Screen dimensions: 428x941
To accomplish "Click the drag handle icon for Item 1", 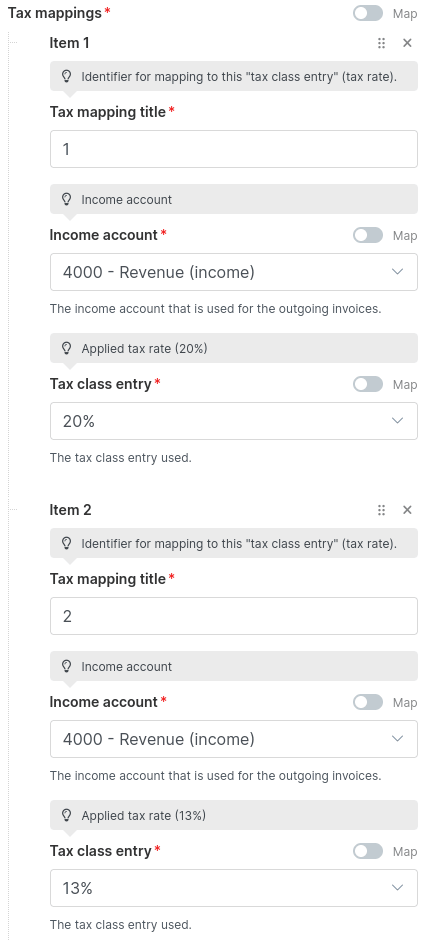I will click(x=381, y=43).
